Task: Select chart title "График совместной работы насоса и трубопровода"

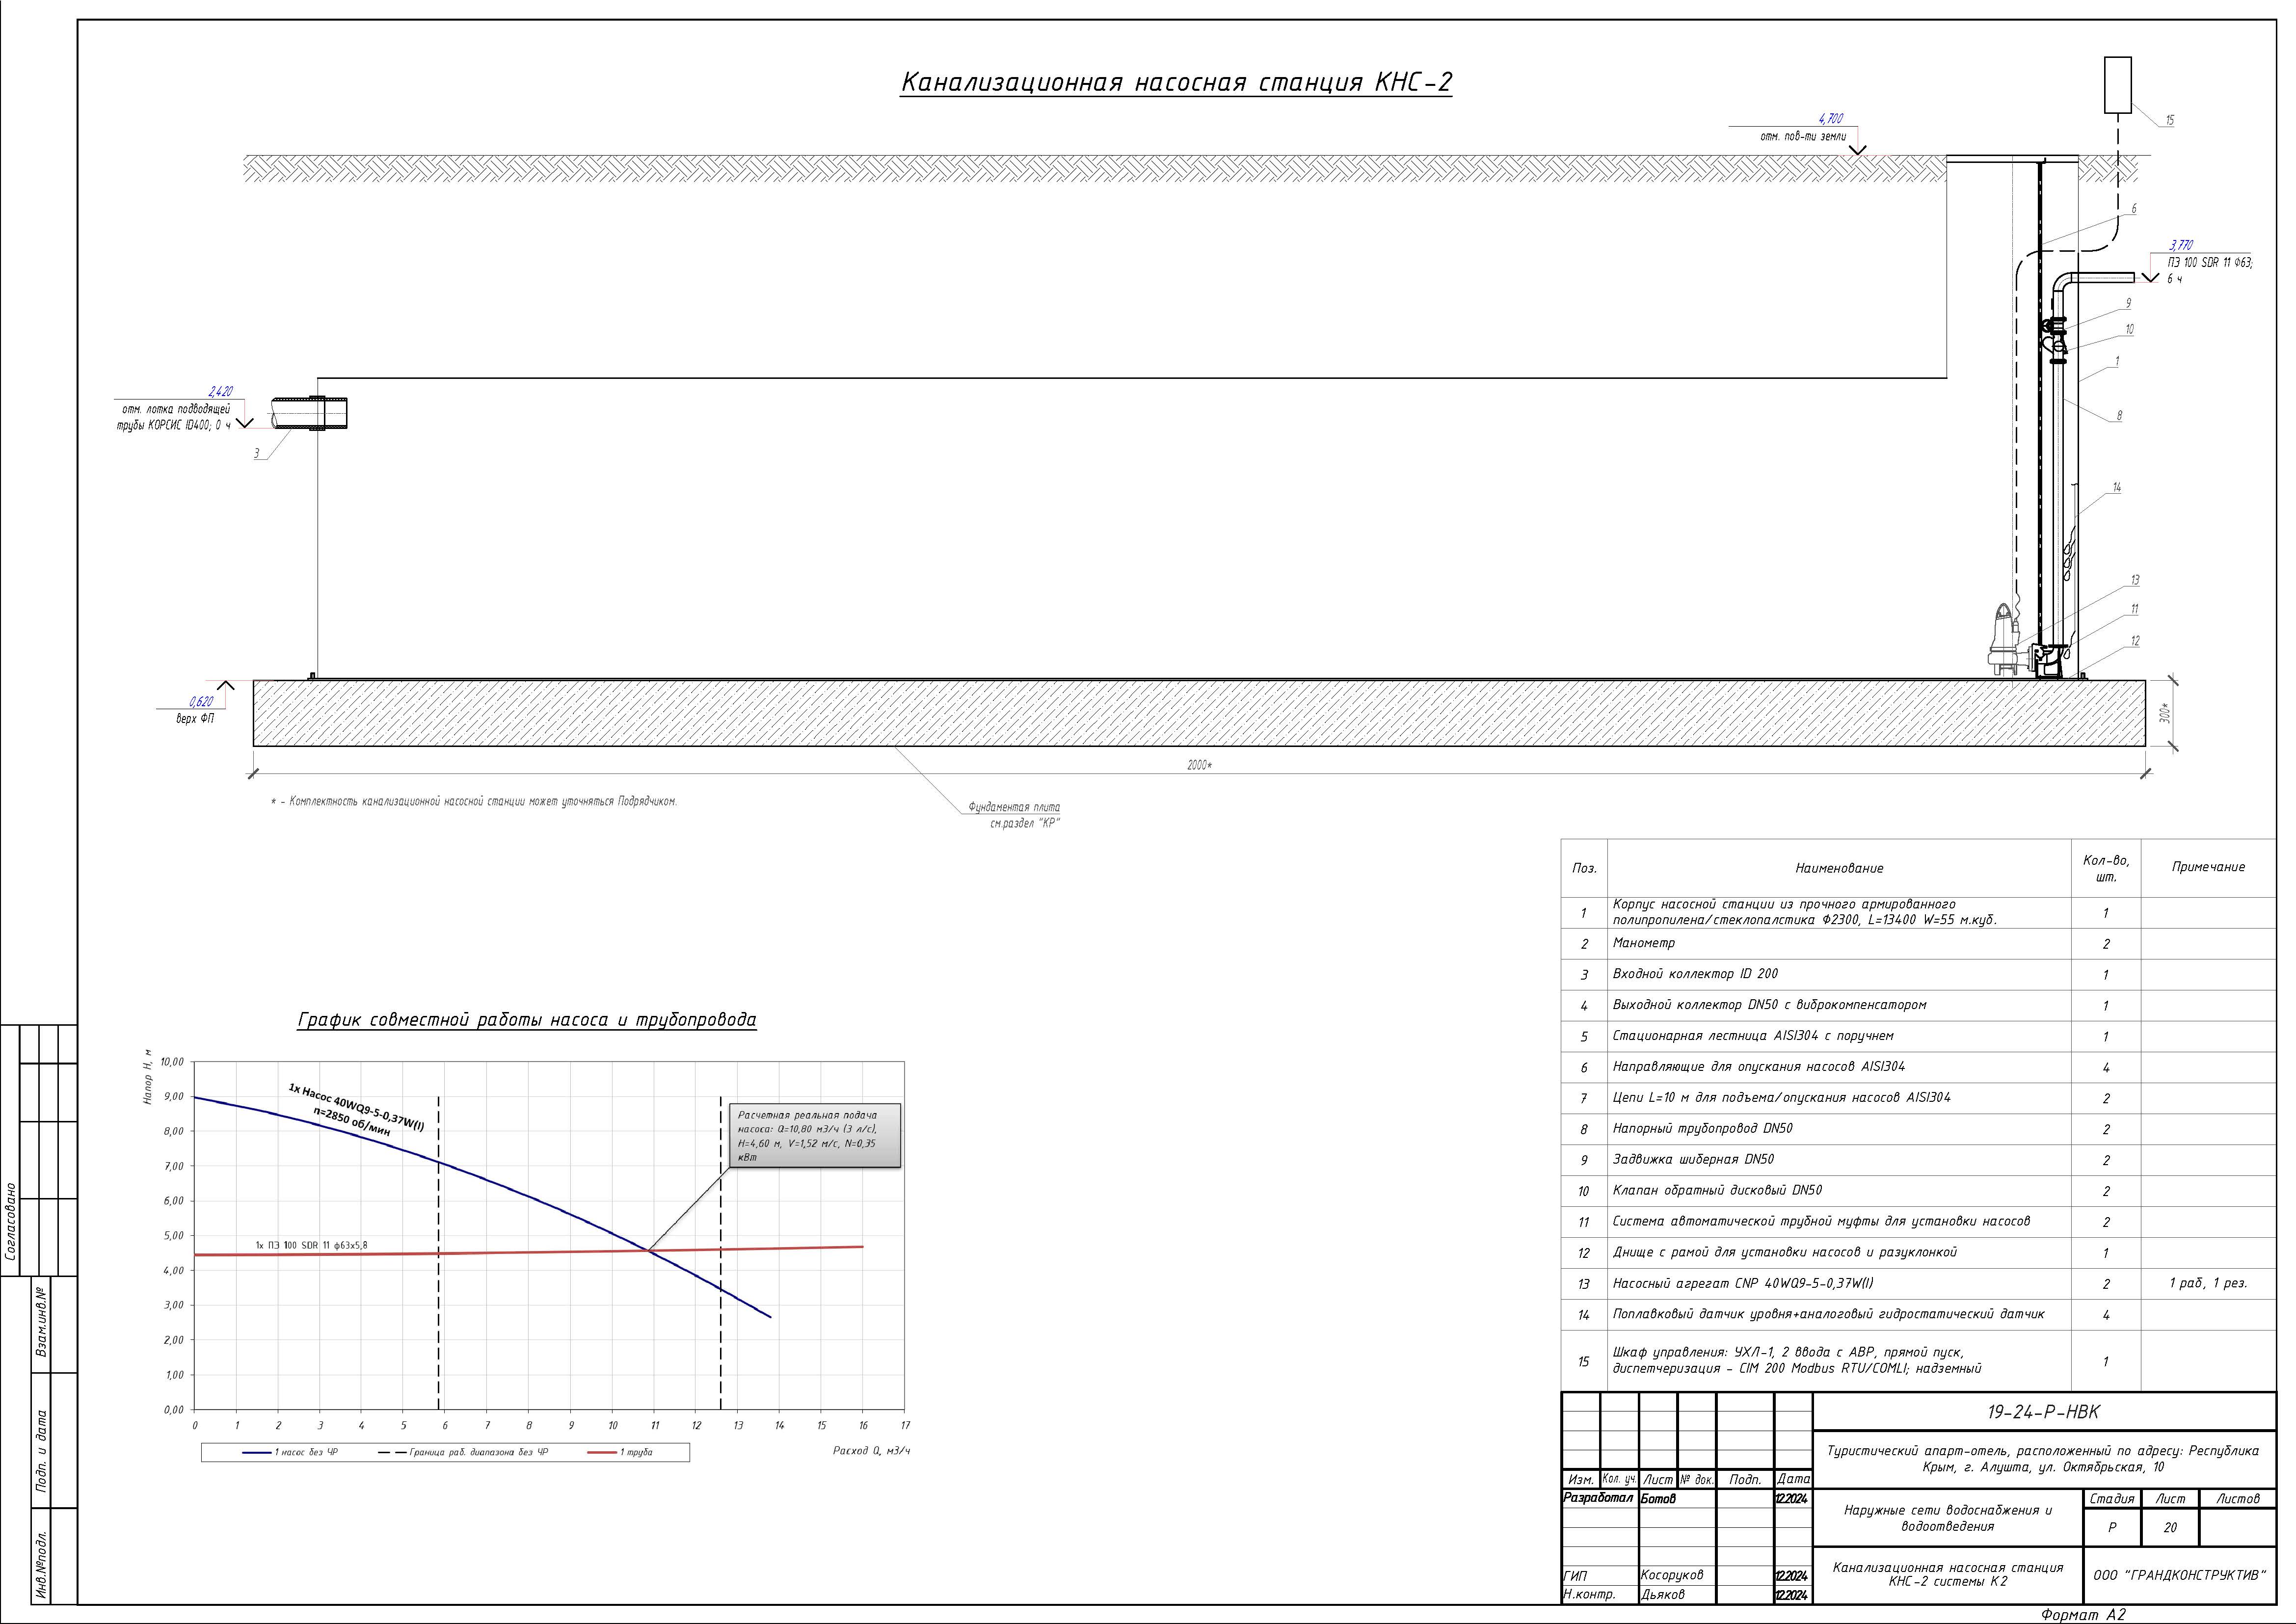Action: click(527, 1020)
